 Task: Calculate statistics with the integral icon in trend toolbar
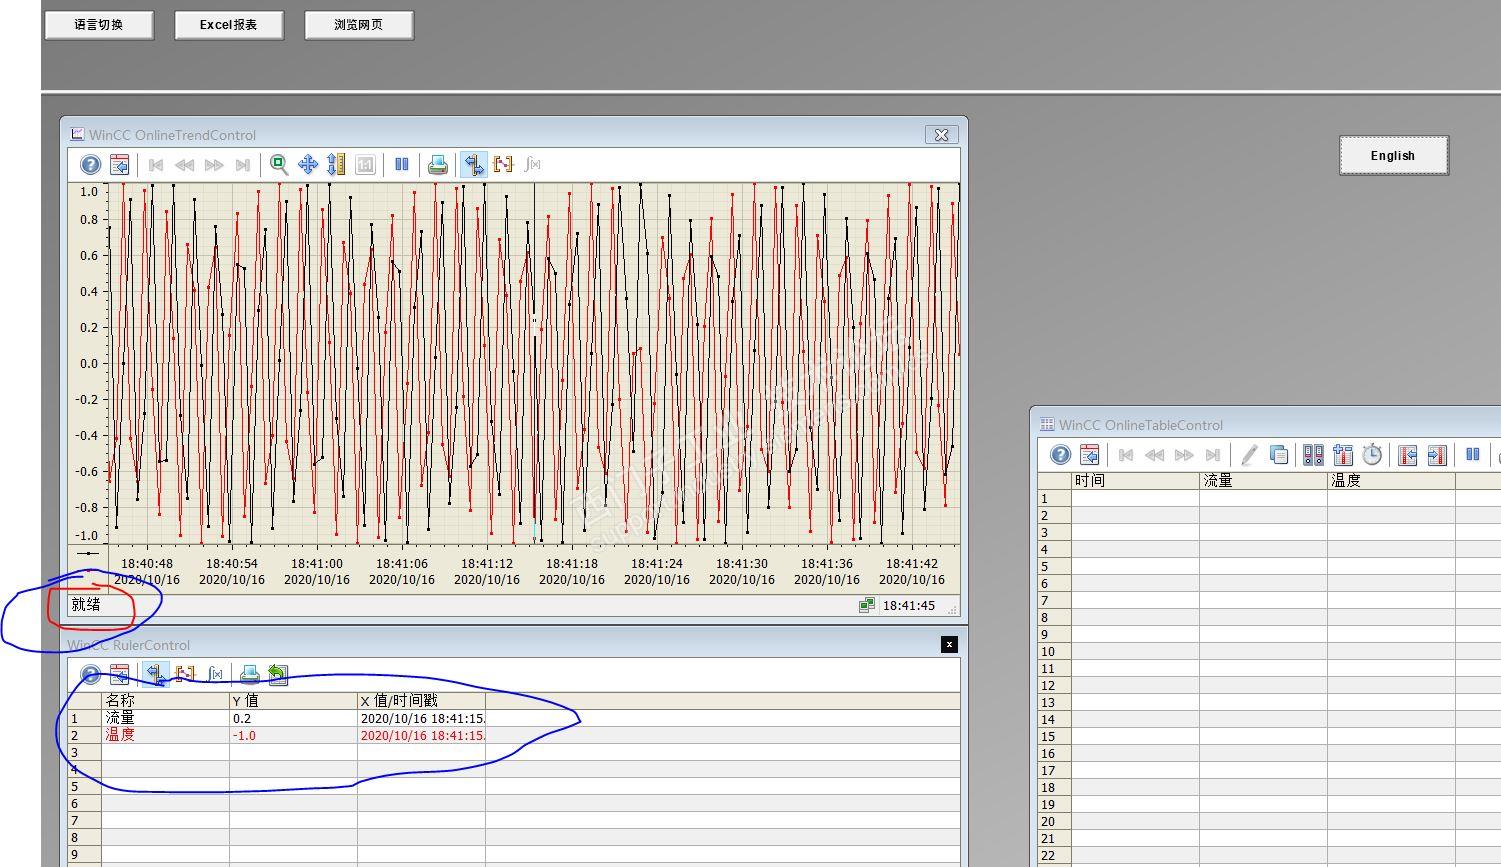pos(532,165)
